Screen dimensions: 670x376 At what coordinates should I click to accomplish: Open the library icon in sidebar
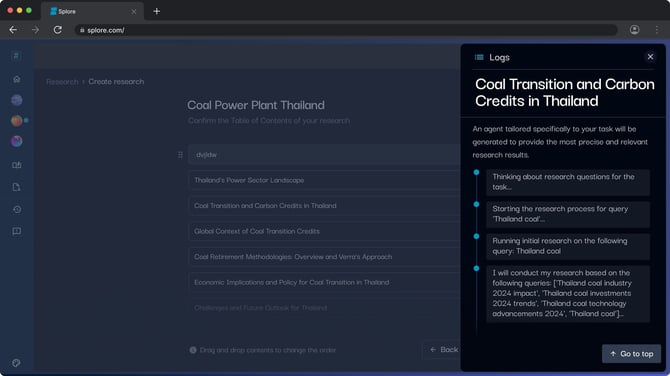[17, 165]
